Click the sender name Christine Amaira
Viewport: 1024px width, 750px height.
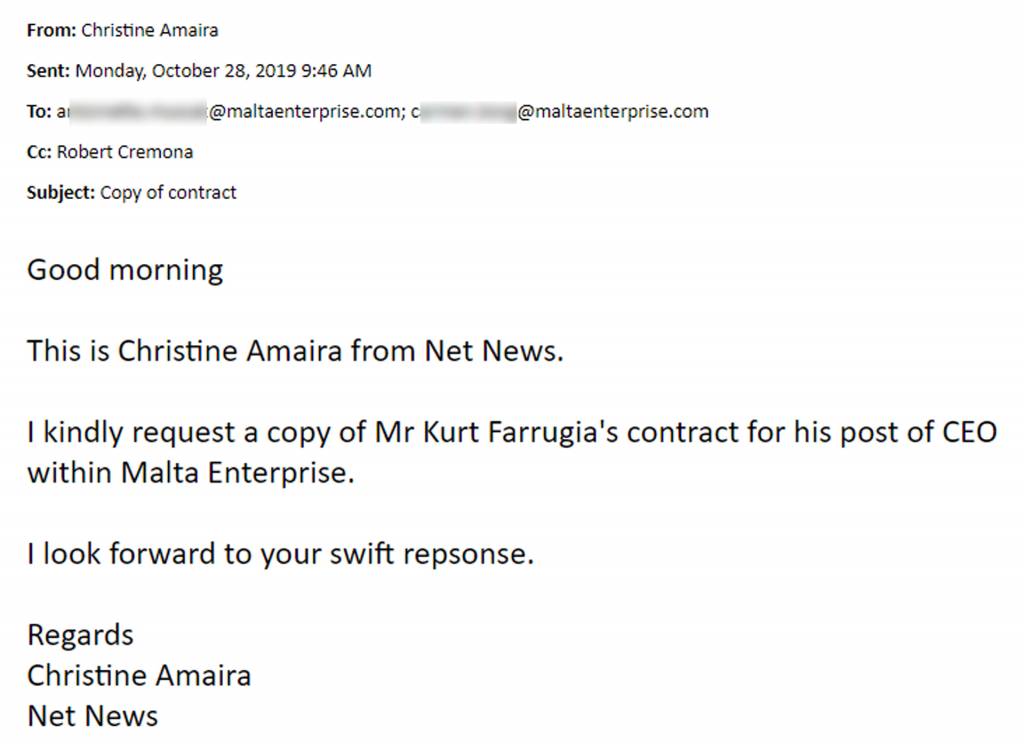(x=150, y=30)
